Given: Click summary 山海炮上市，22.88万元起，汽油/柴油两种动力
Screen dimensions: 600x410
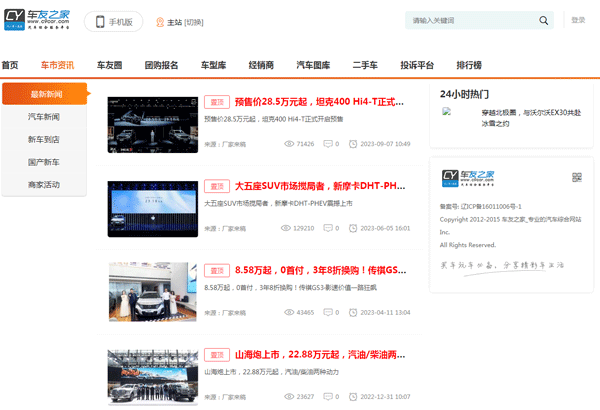Looking at the screenshot, I should 271,372.
